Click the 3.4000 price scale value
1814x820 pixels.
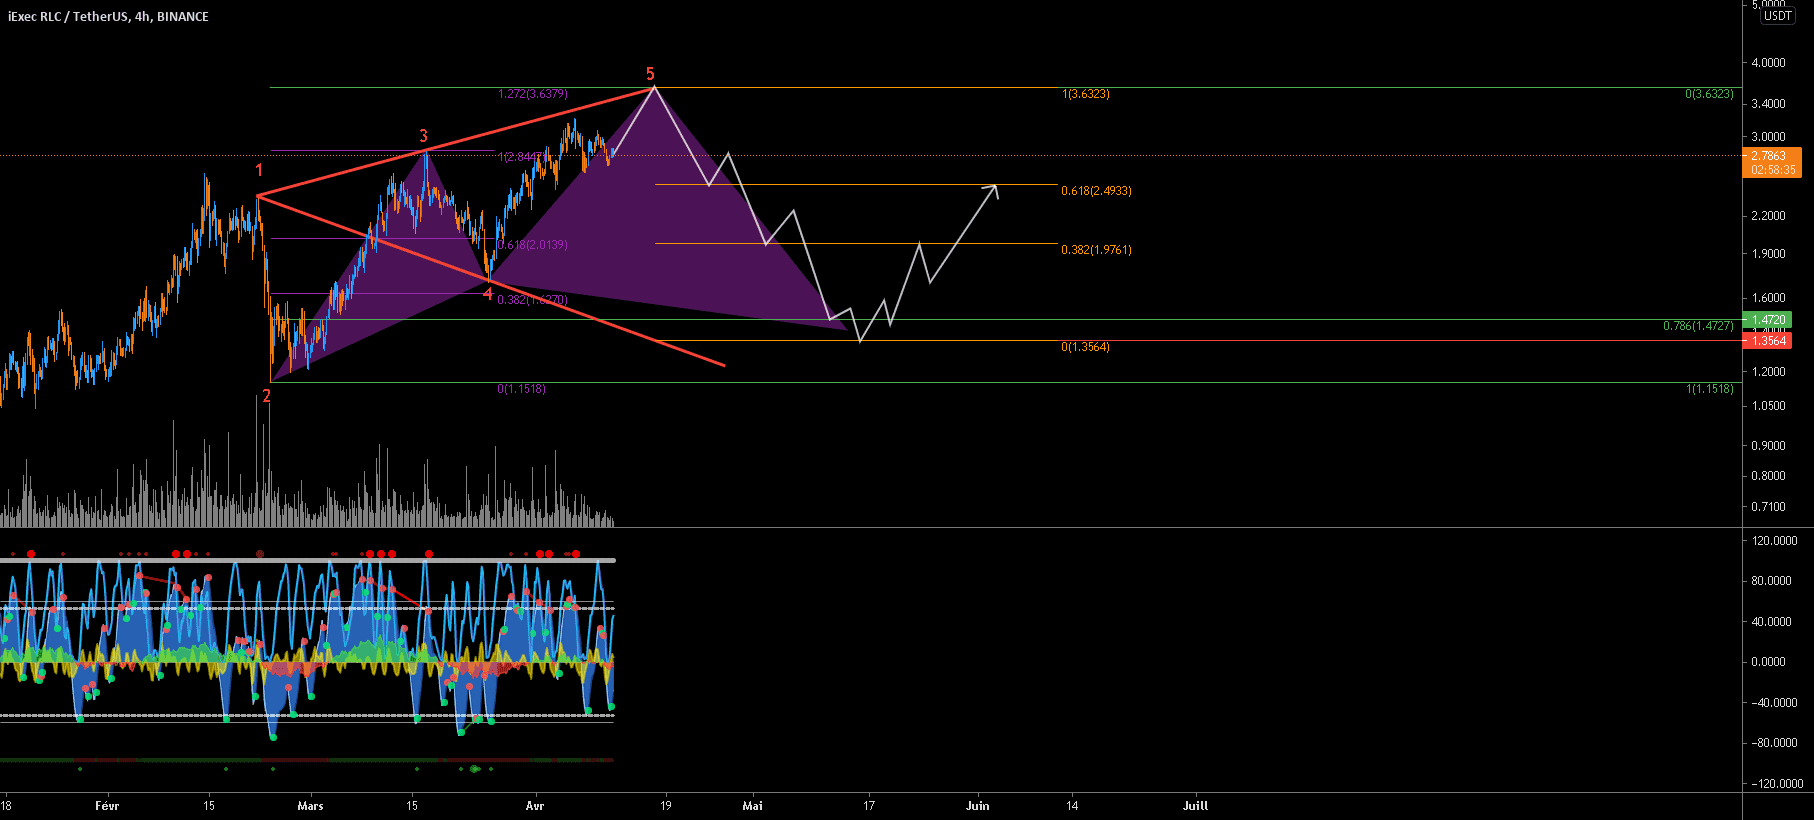1768,104
